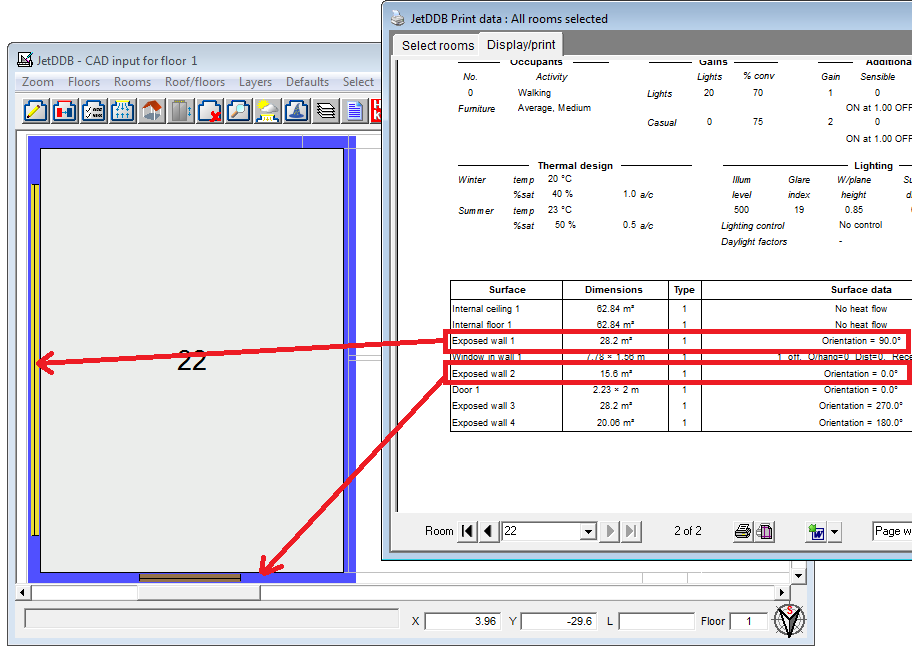Click the pencil edit room icon
Screen dimensions: 912x646
tap(36, 111)
